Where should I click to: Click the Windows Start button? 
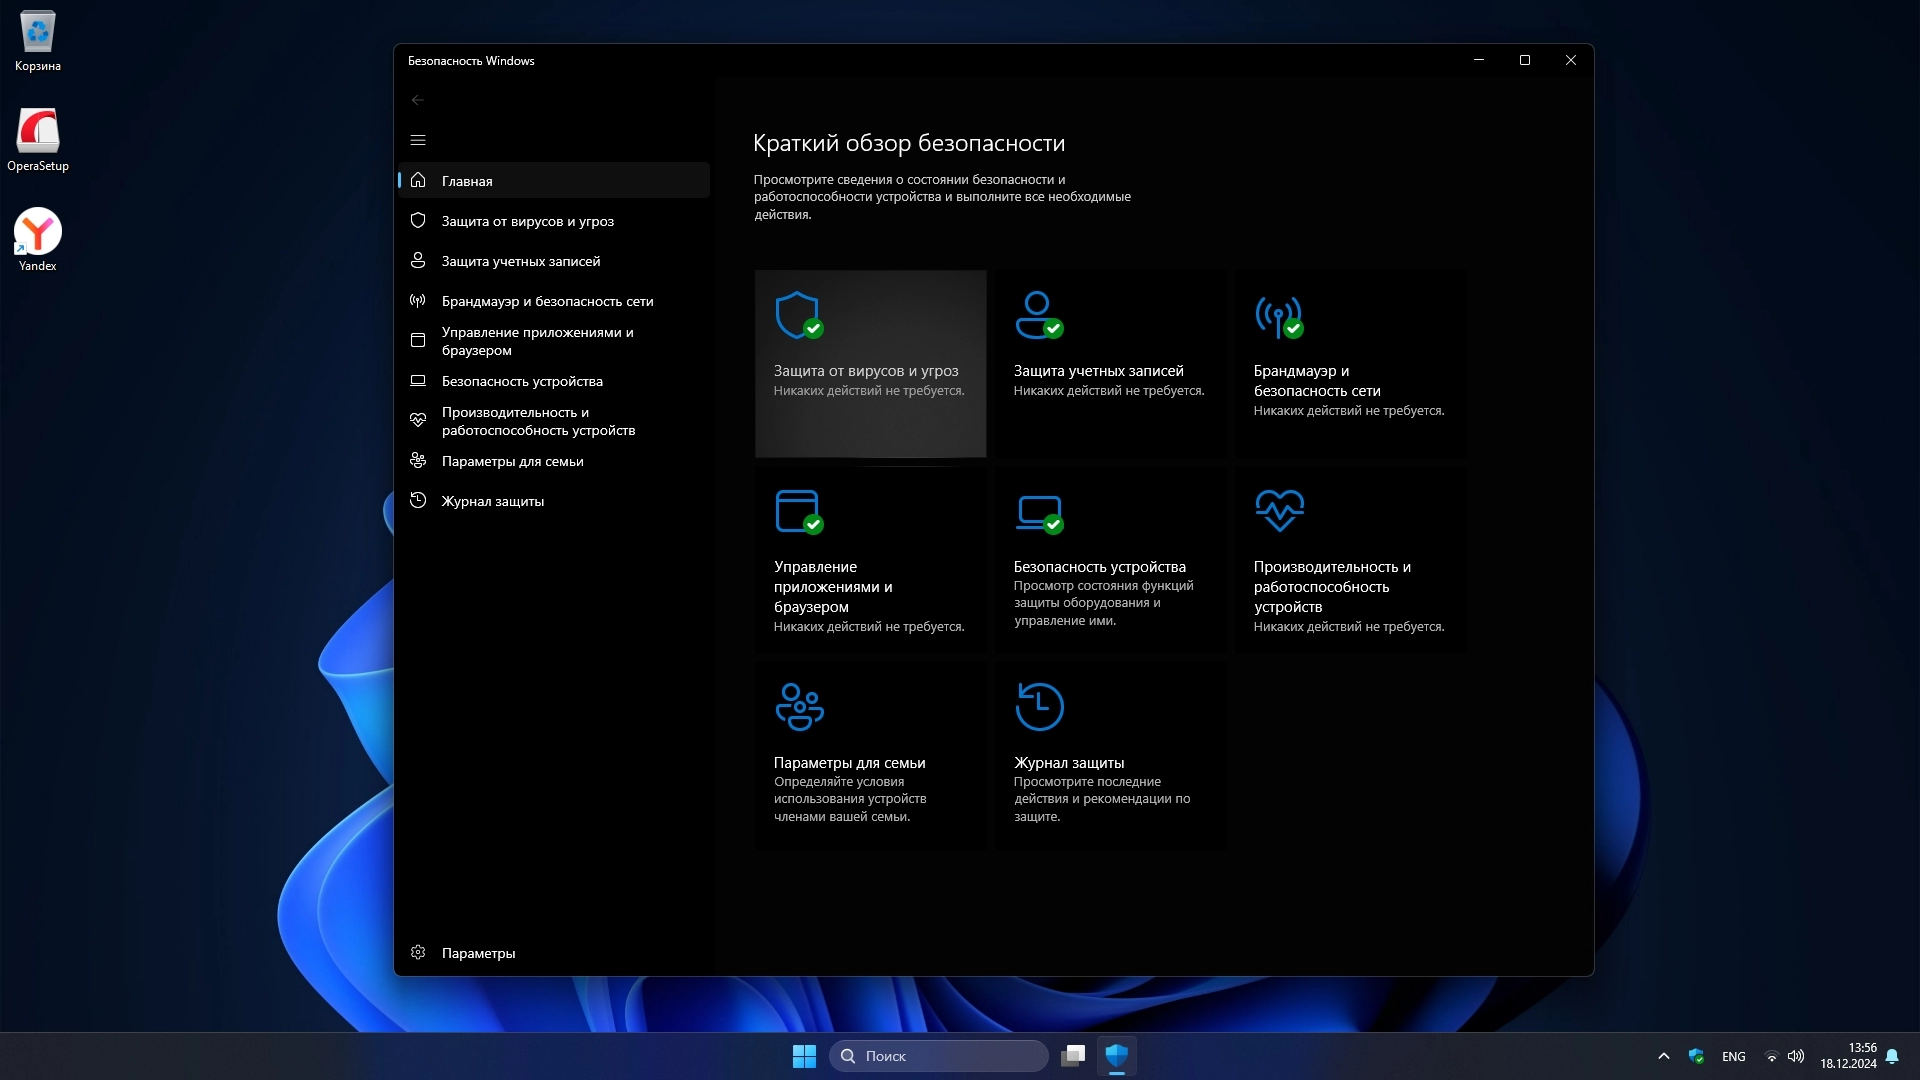(x=804, y=1056)
